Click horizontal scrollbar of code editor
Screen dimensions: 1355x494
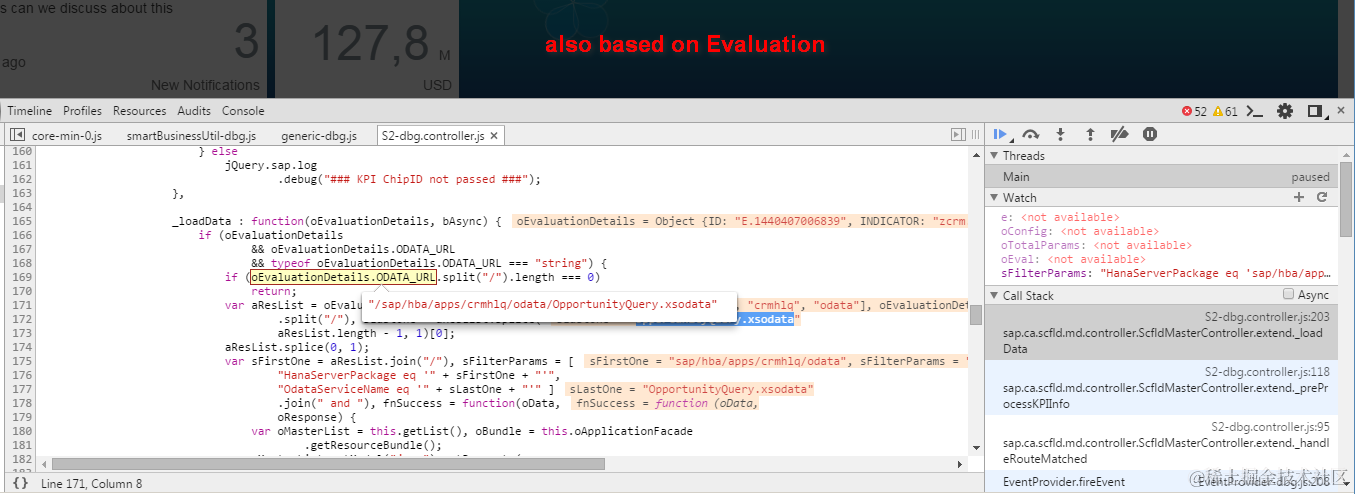(328, 464)
